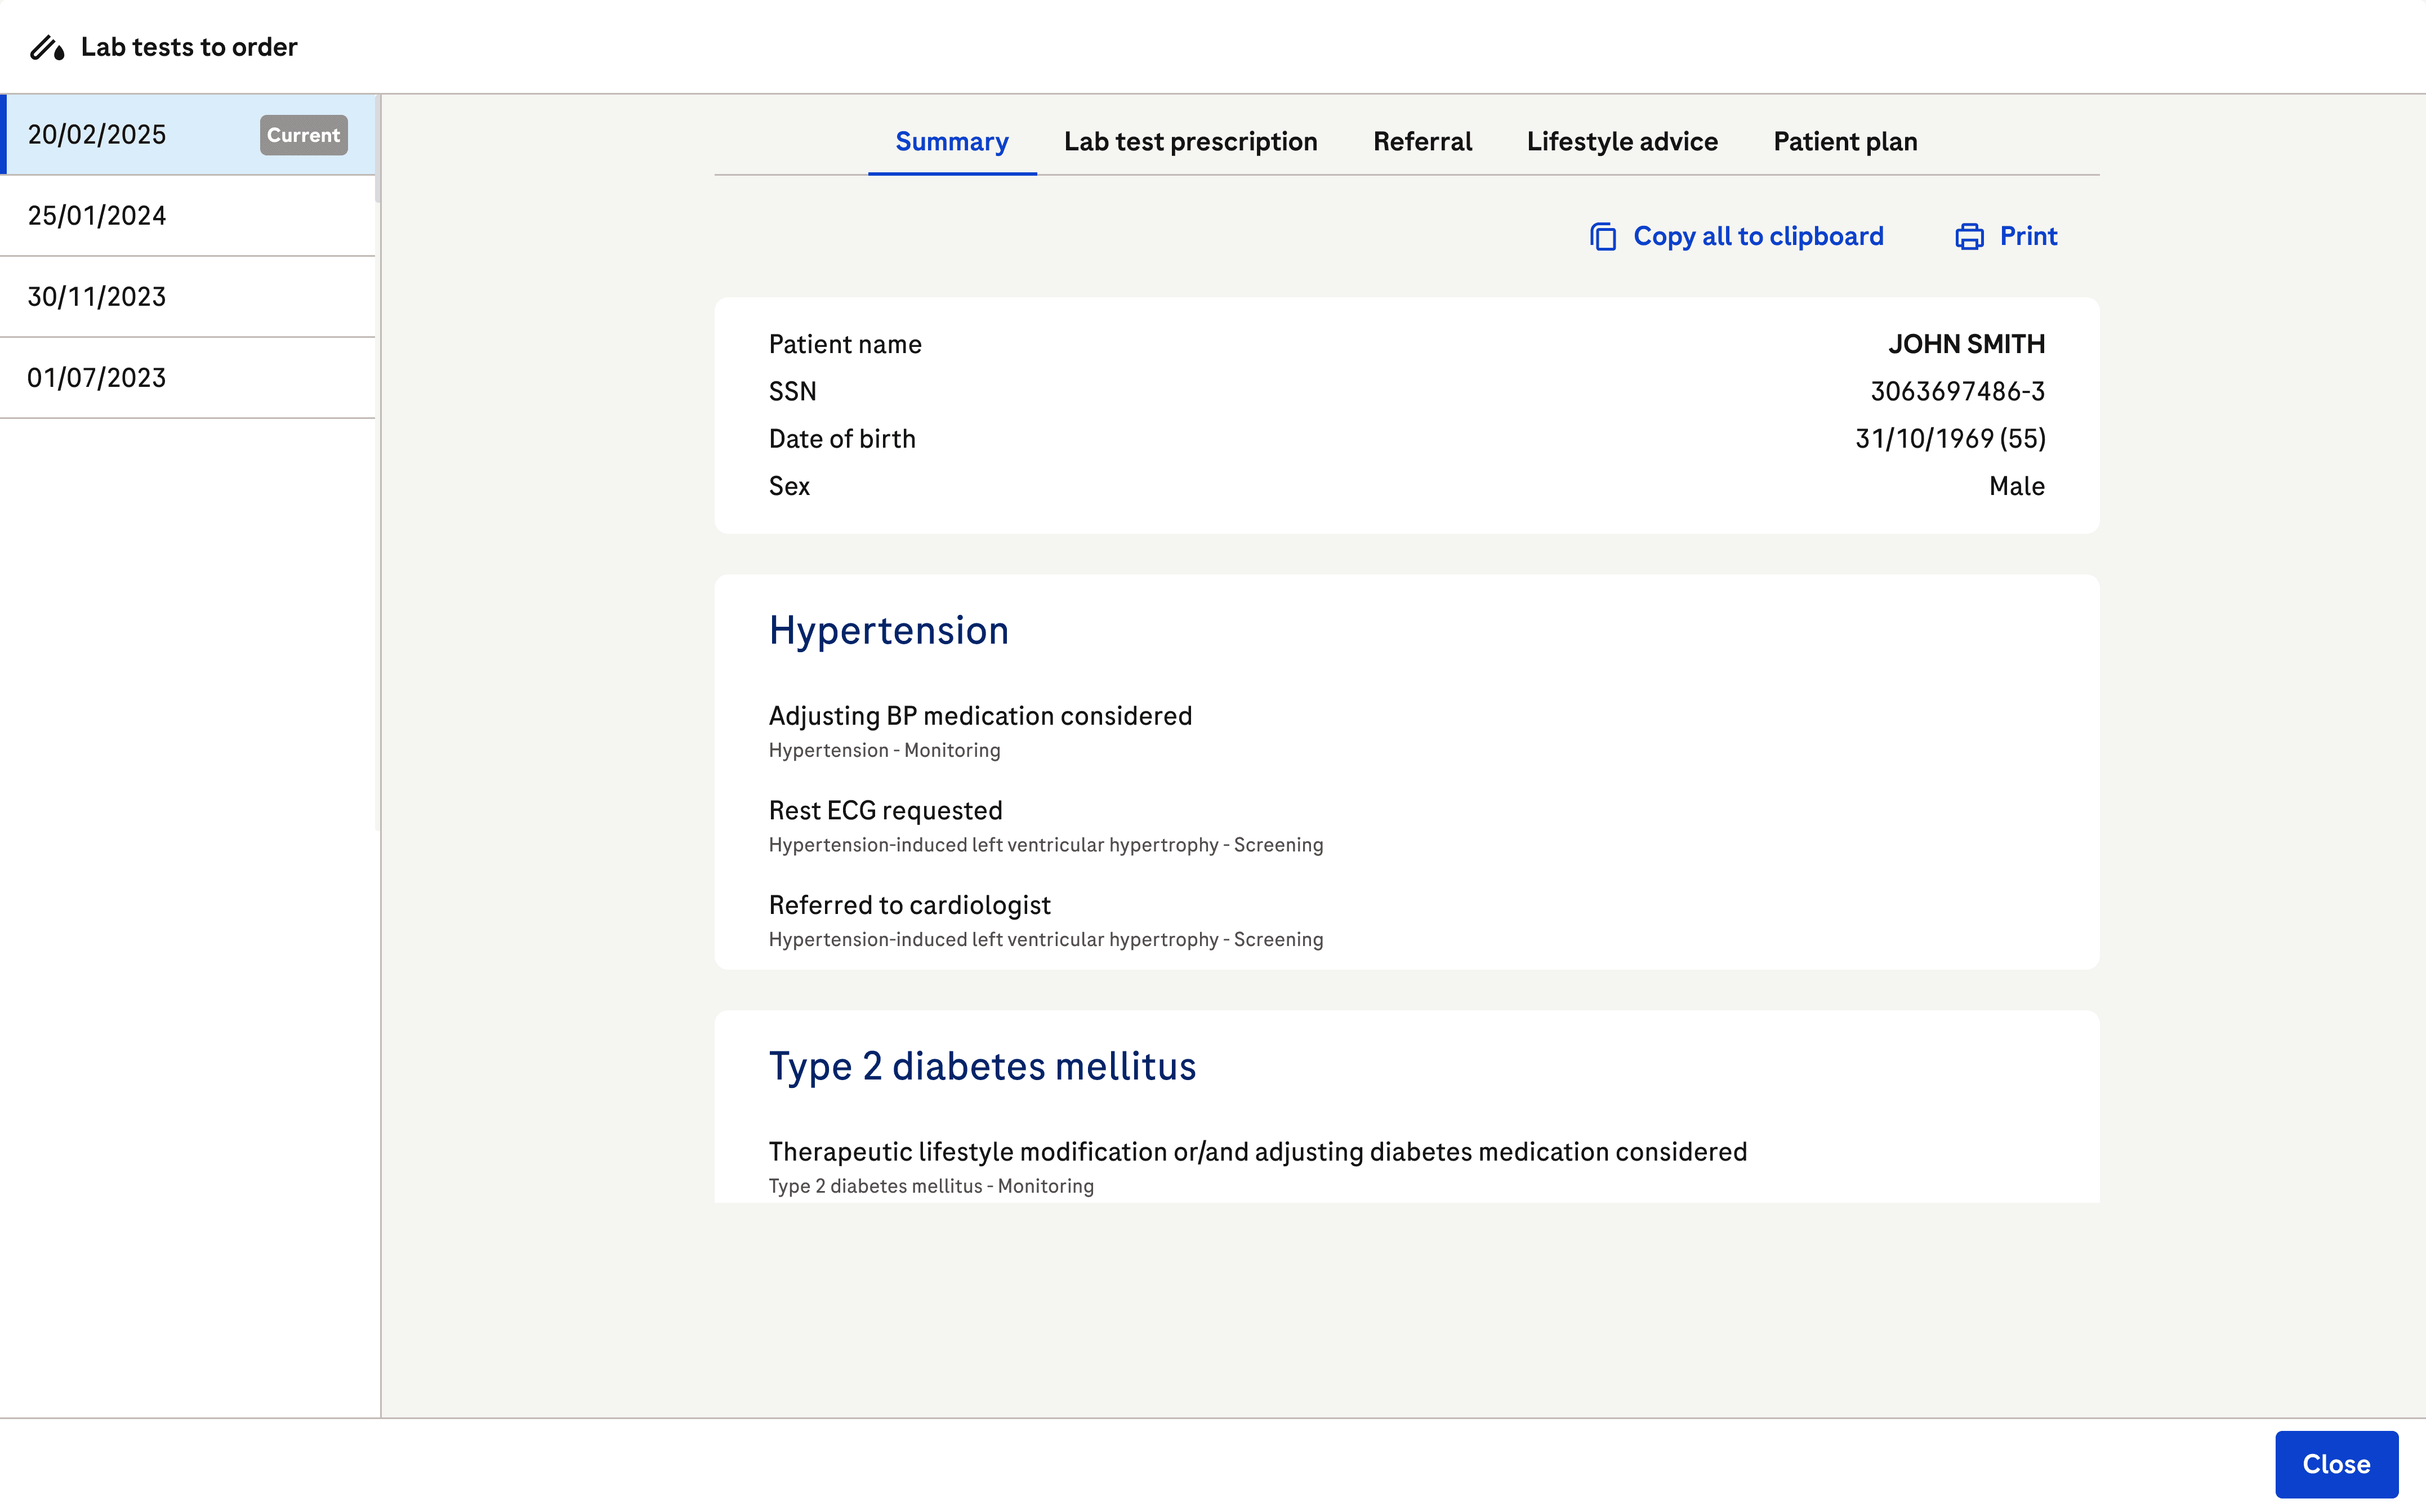The image size is (2426, 1512).
Task: Click the SSN number value
Action: point(1957,391)
